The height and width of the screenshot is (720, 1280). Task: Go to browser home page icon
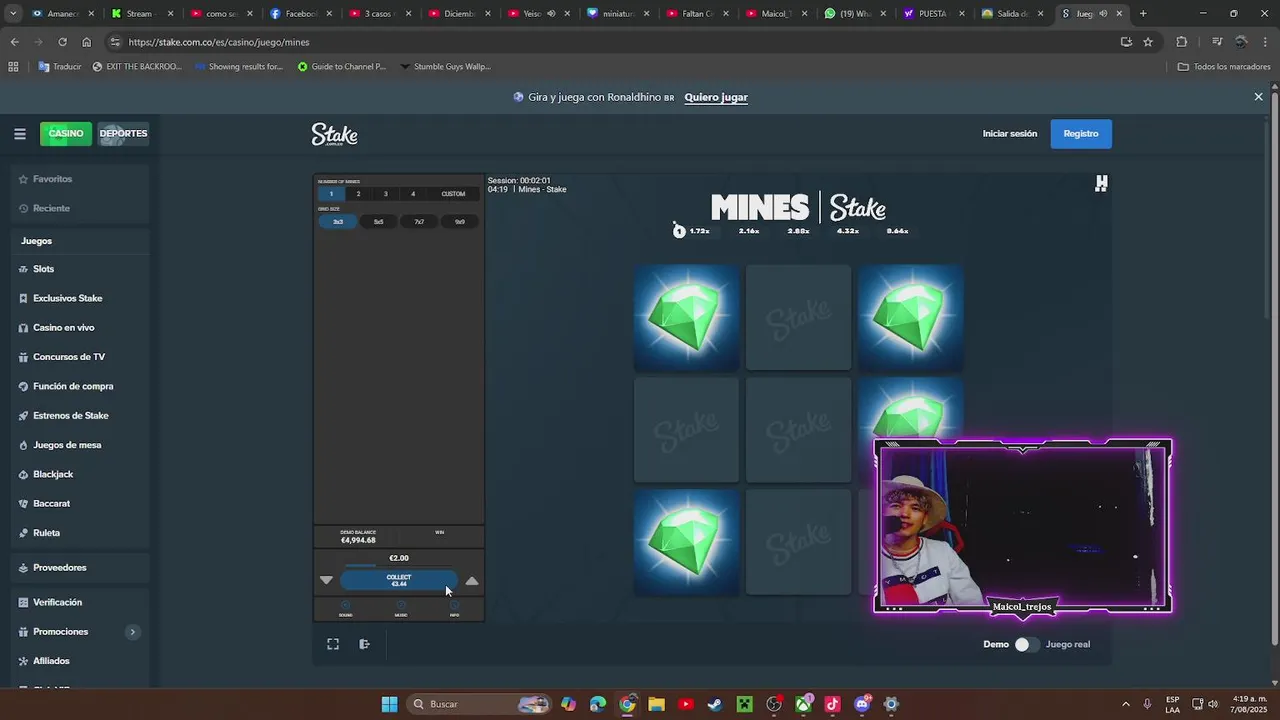(x=87, y=42)
